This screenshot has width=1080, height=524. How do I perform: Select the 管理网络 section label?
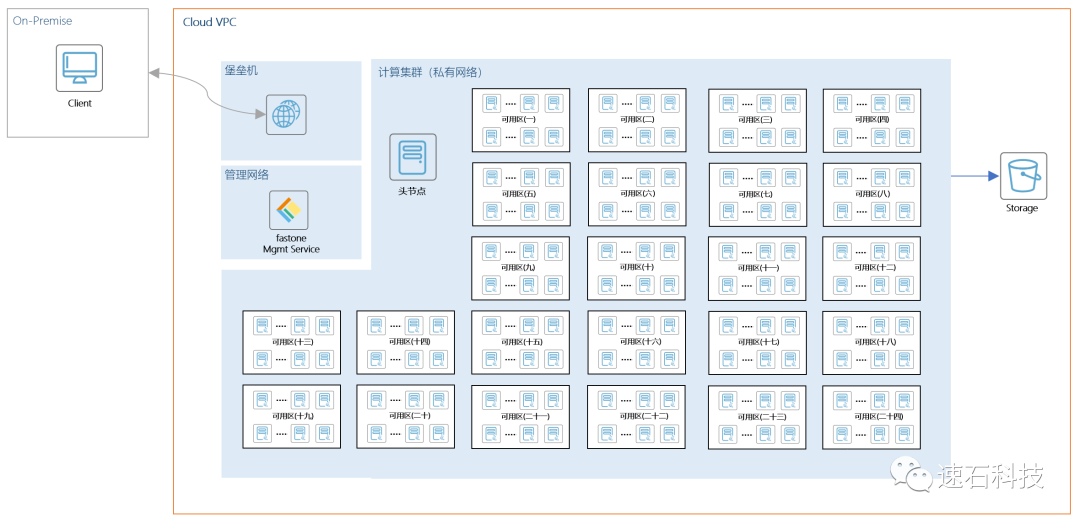(x=247, y=175)
